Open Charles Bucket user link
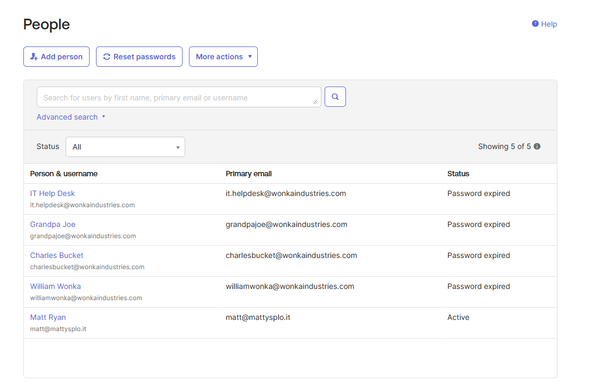 57,255
